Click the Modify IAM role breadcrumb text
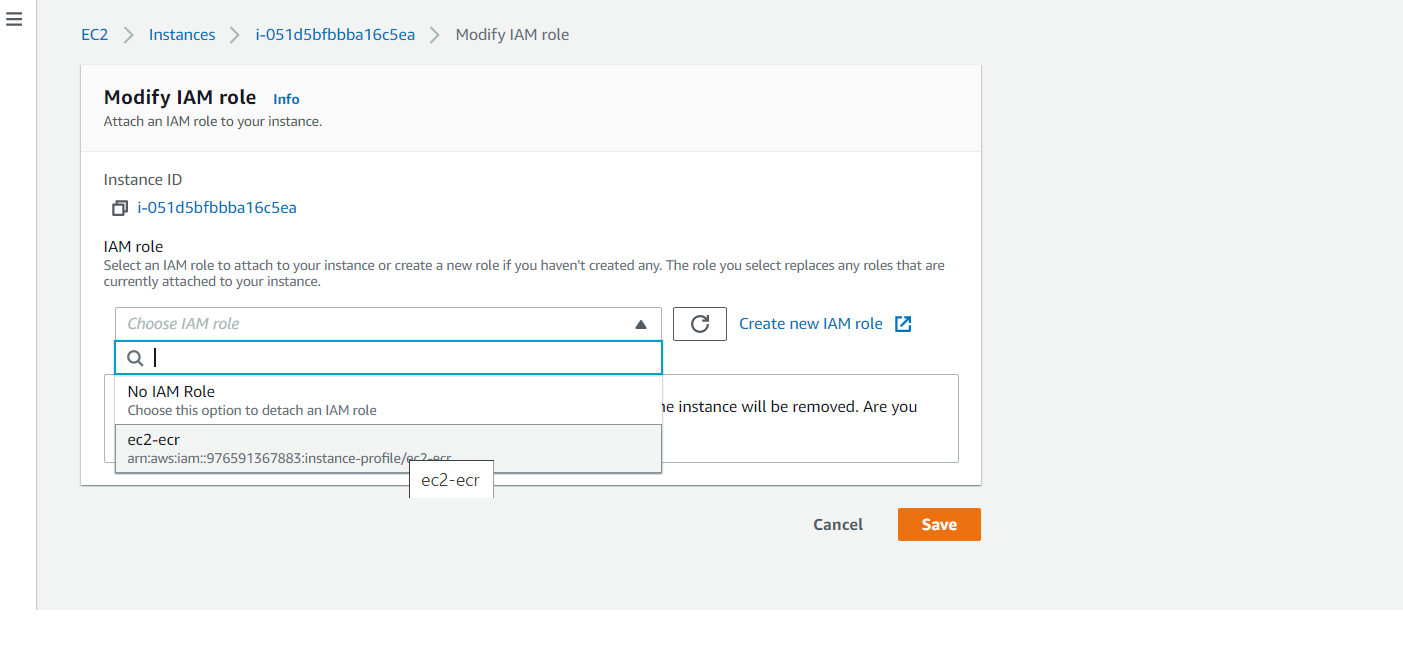1403x648 pixels. [512, 35]
